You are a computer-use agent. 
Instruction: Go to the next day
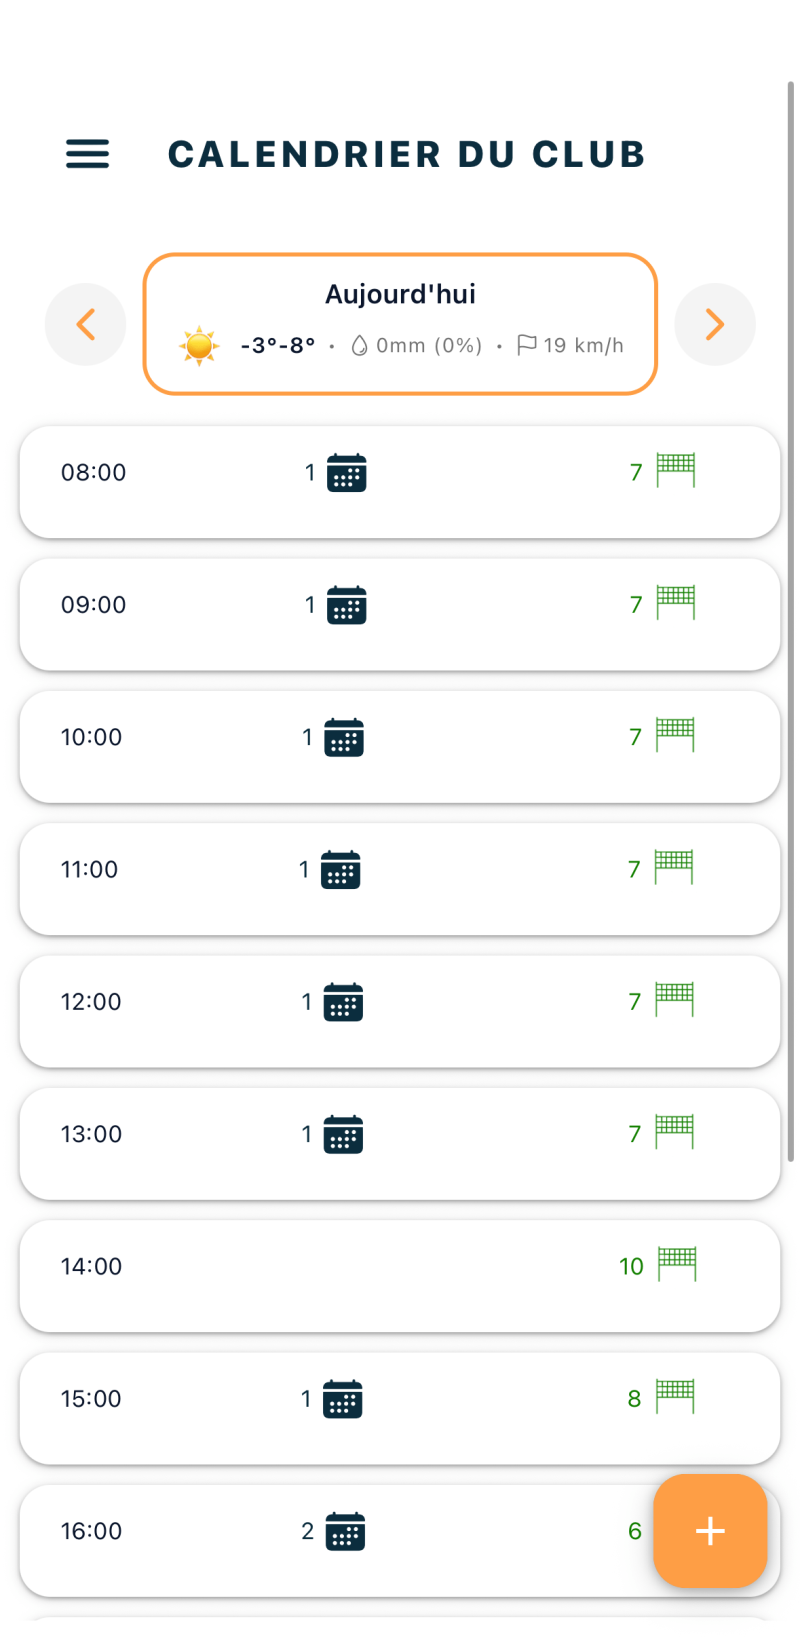point(714,324)
